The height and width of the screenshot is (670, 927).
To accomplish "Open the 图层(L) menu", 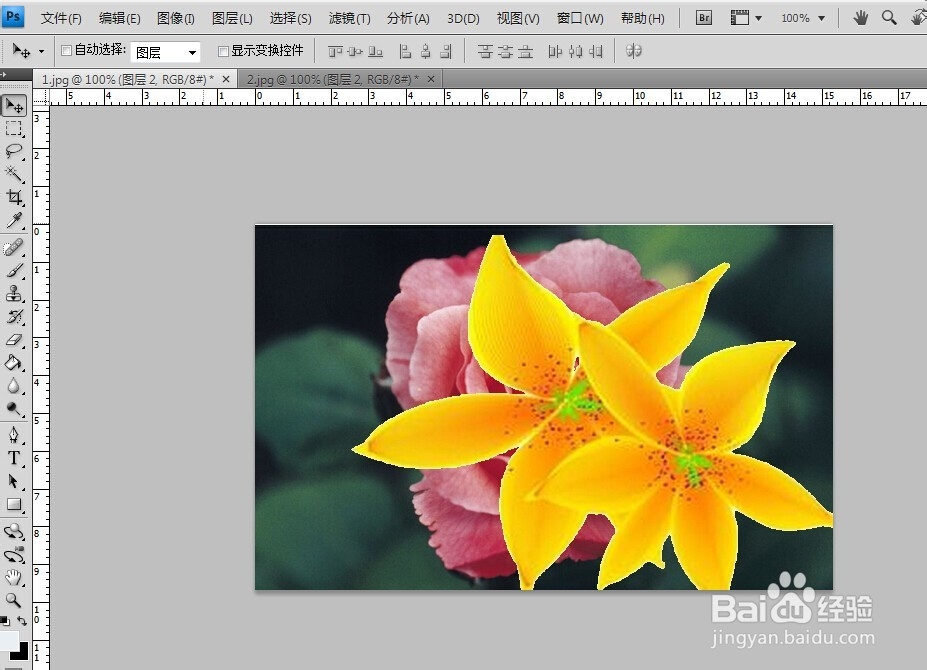I will (232, 18).
